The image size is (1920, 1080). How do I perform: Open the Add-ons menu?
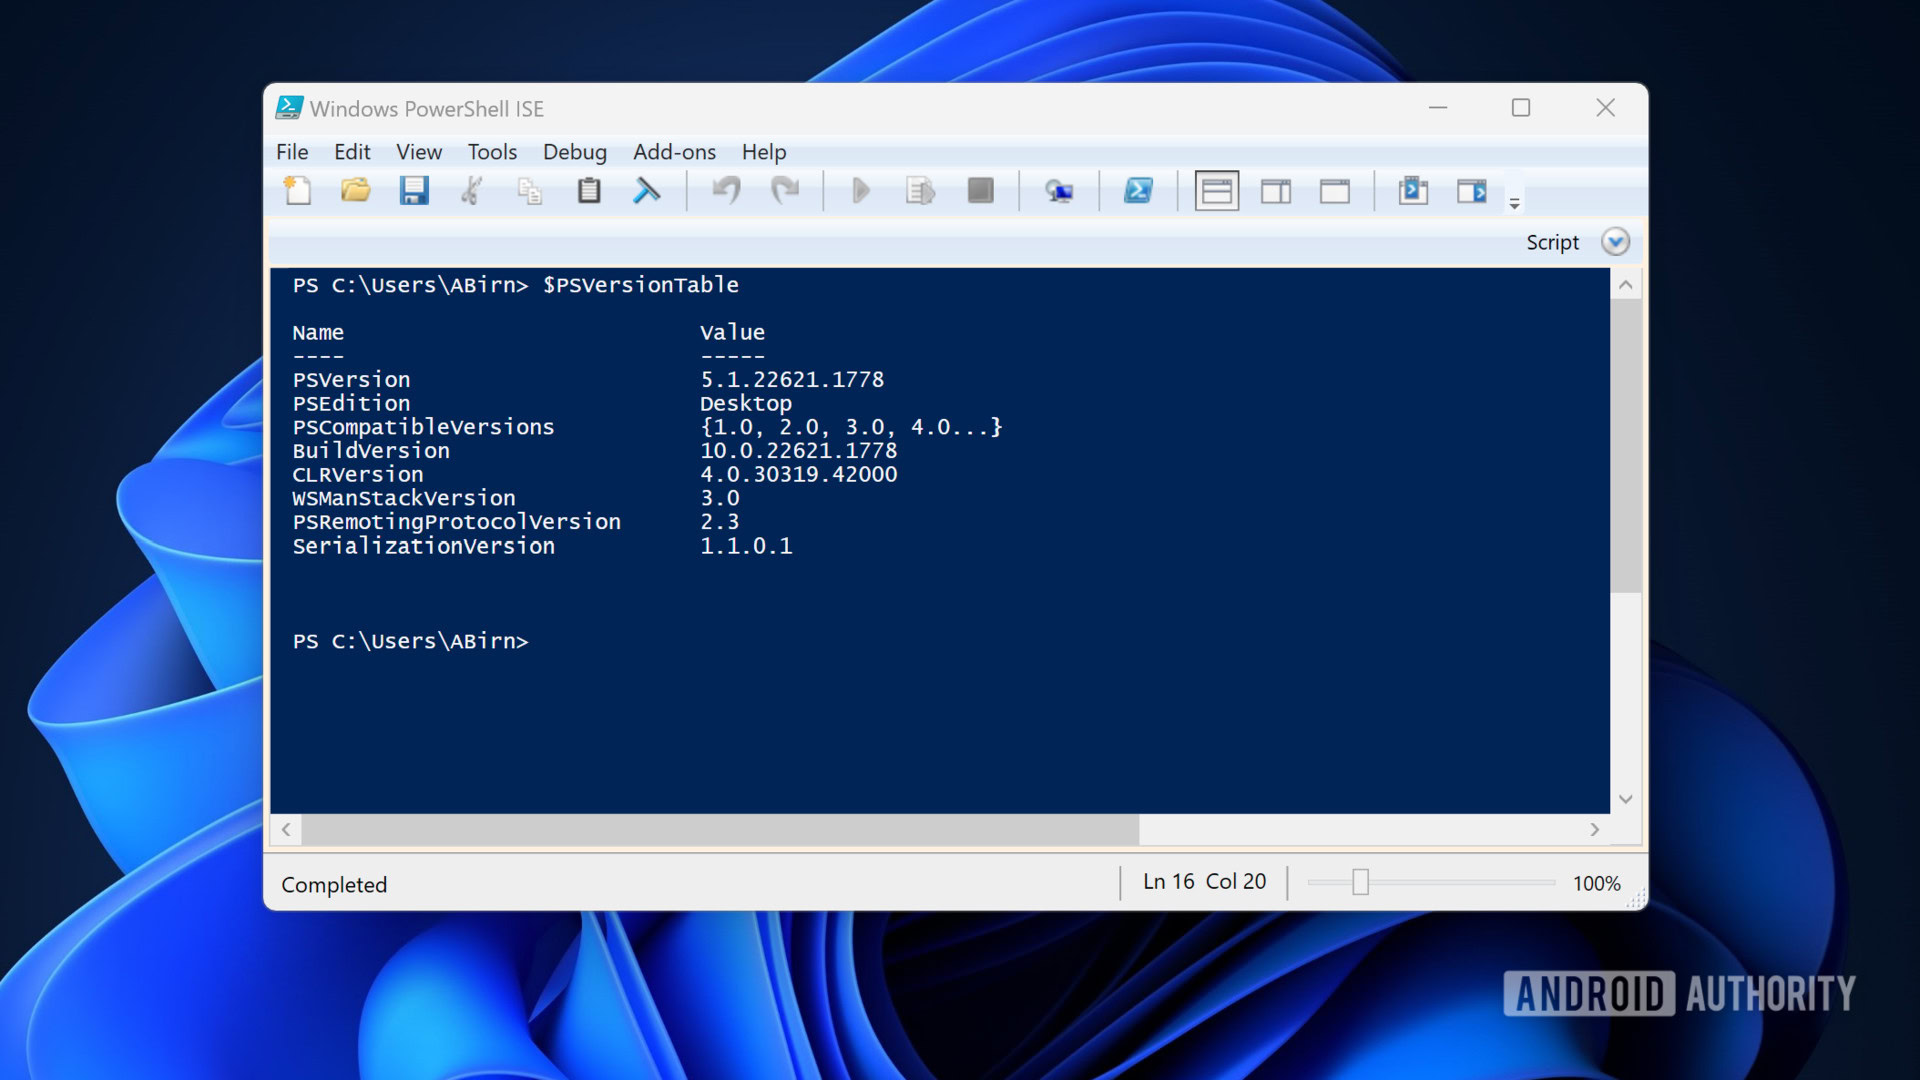(x=674, y=152)
